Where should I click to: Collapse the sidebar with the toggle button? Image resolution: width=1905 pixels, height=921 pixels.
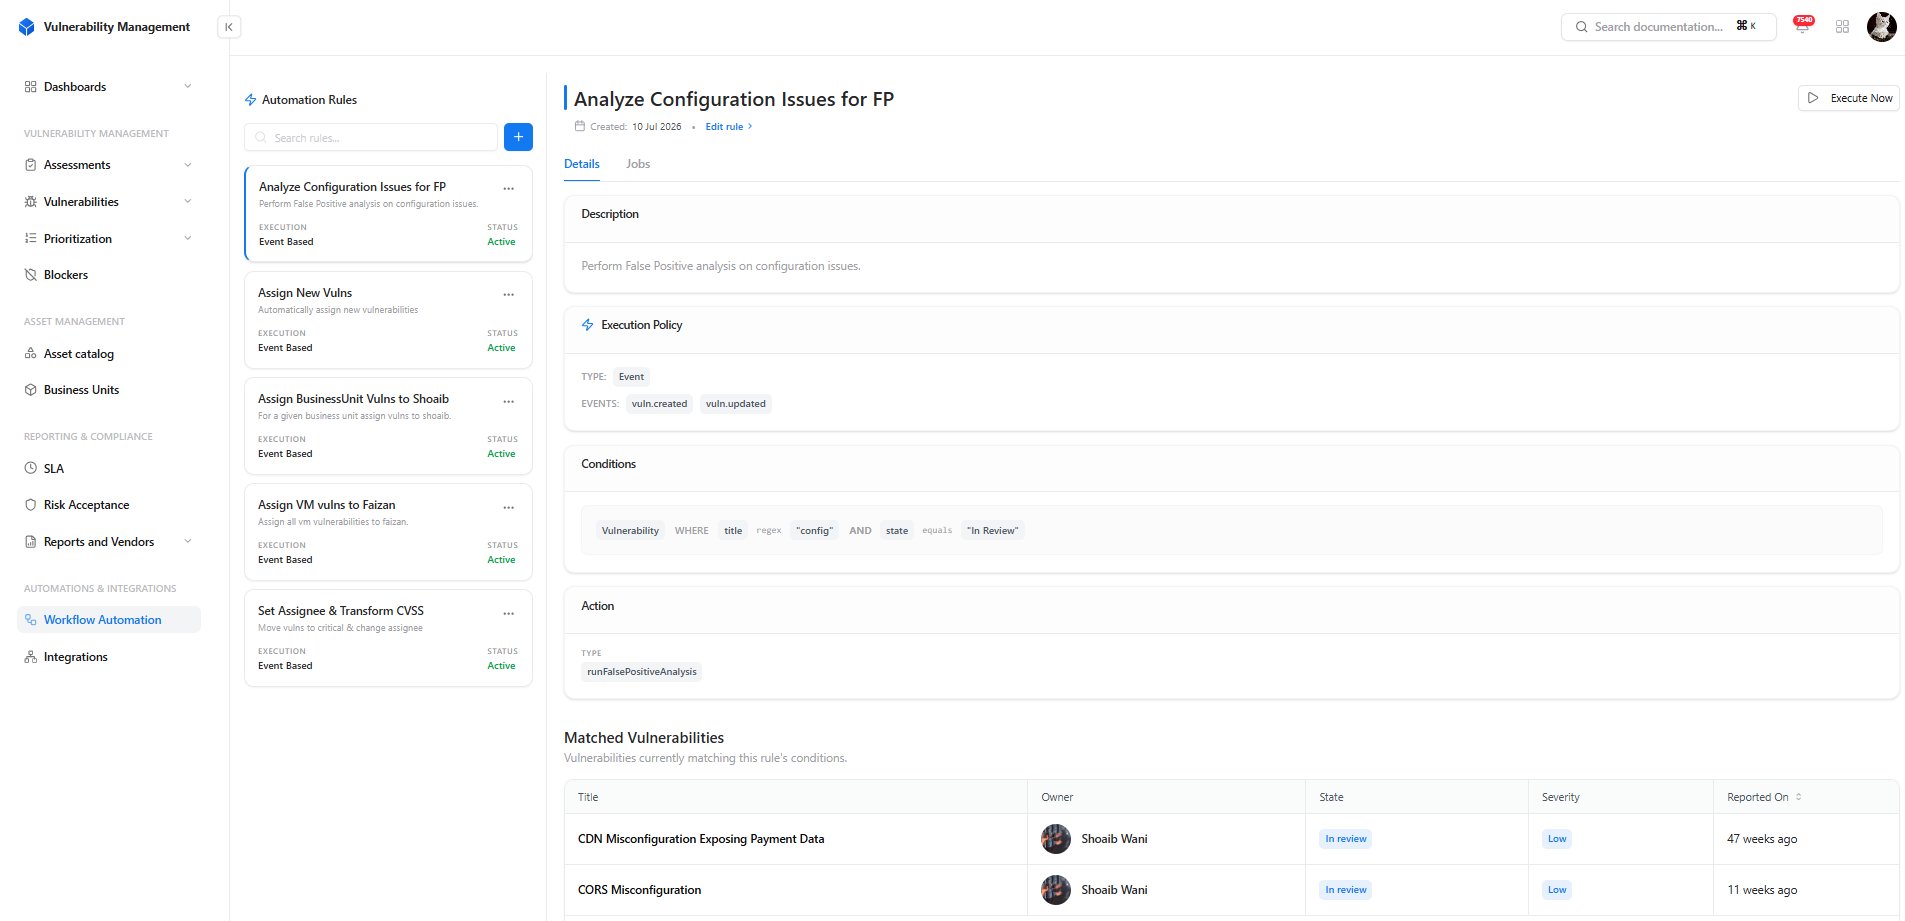[x=229, y=27]
